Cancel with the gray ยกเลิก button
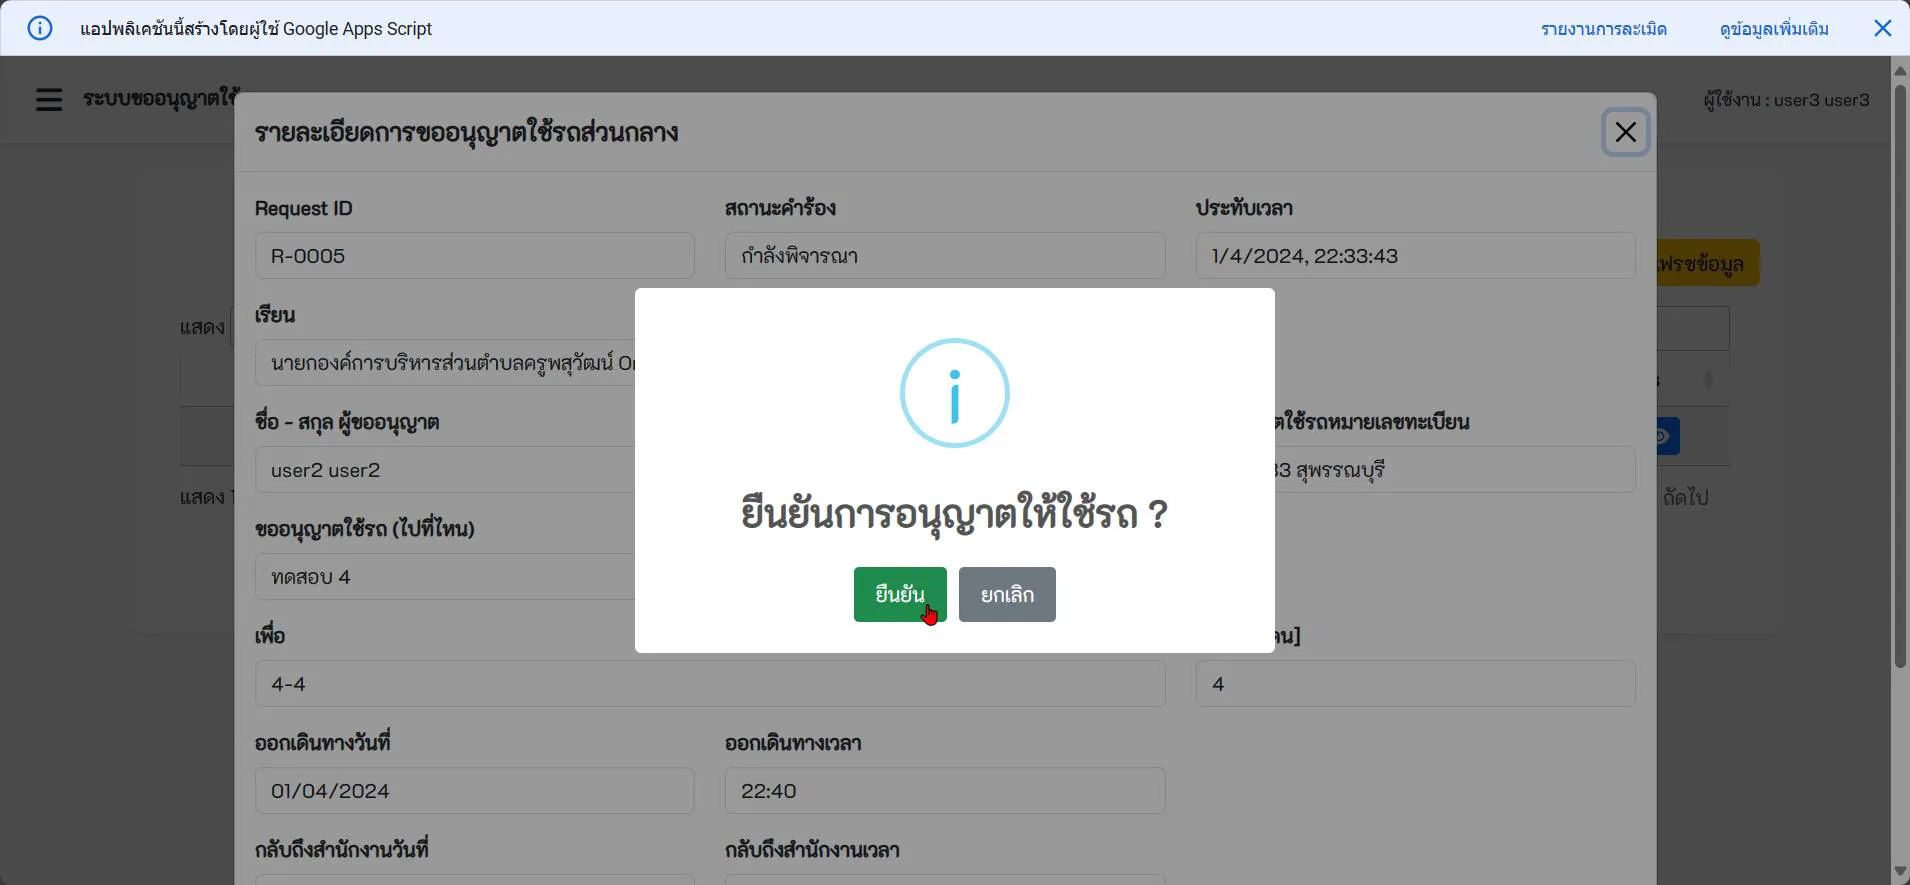This screenshot has height=885, width=1910. (x=1007, y=594)
